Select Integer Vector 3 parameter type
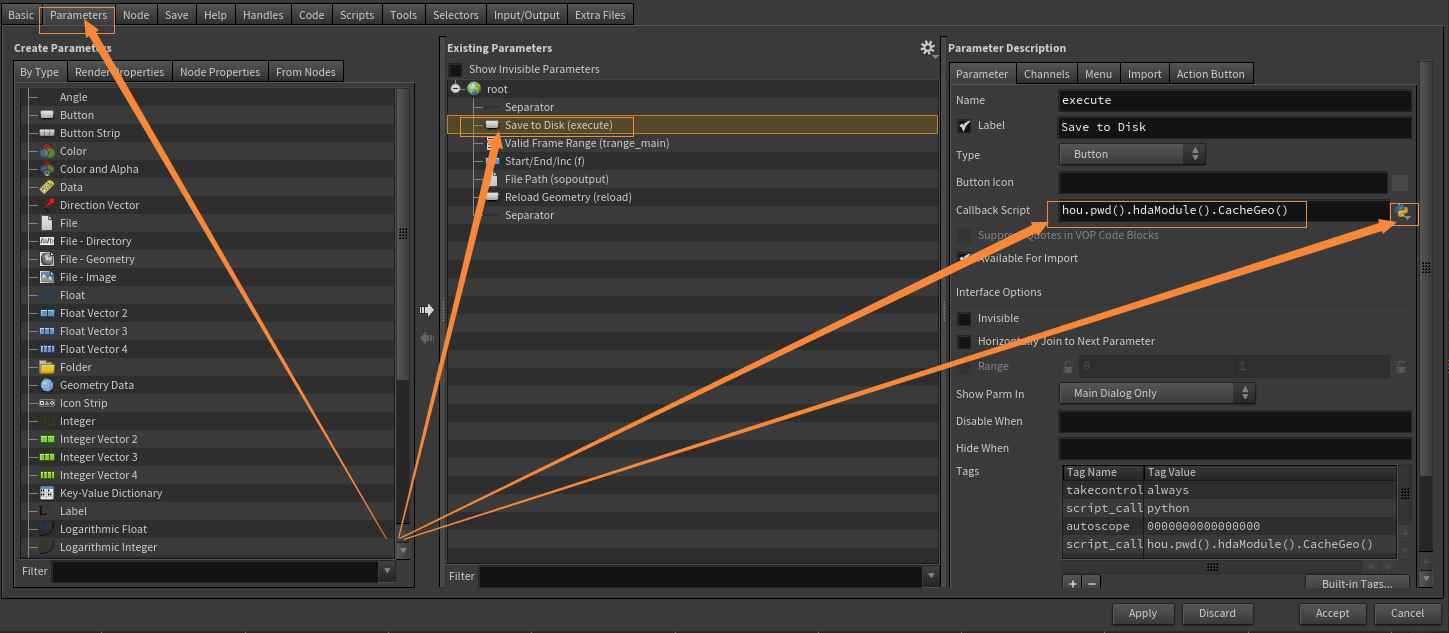This screenshot has height=633, width=1449. [98, 457]
